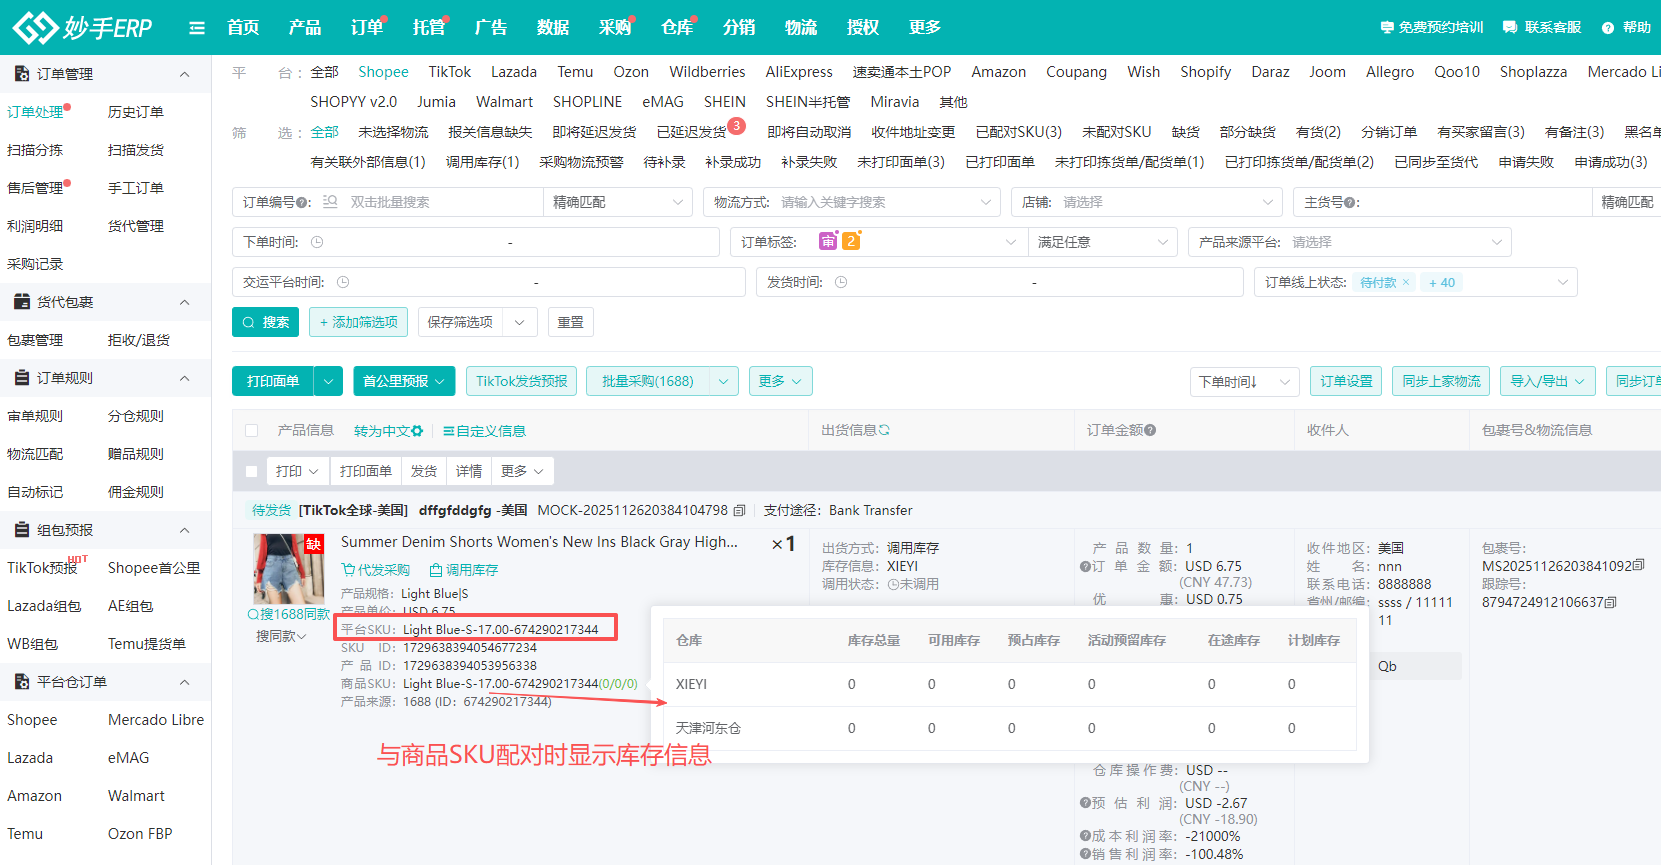Click the purple 审 order tag icon

828,241
